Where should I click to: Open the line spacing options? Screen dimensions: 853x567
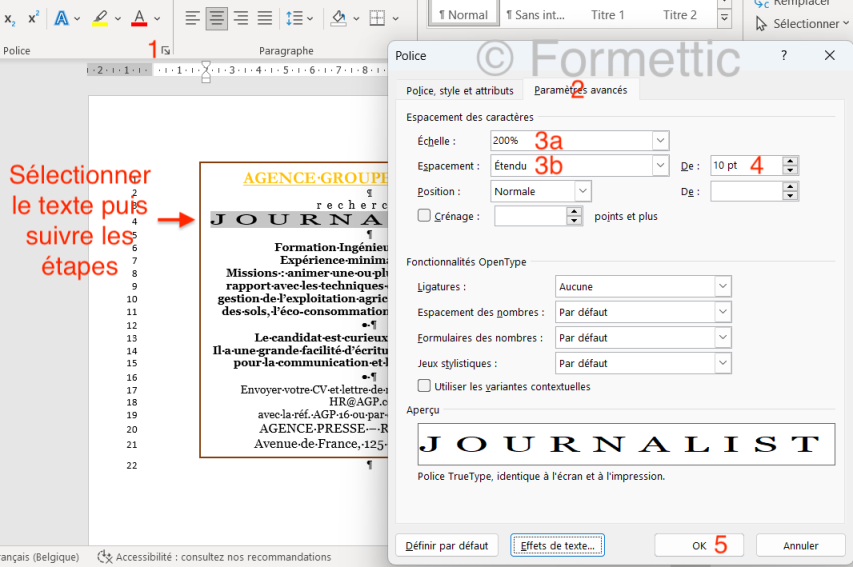pos(294,18)
